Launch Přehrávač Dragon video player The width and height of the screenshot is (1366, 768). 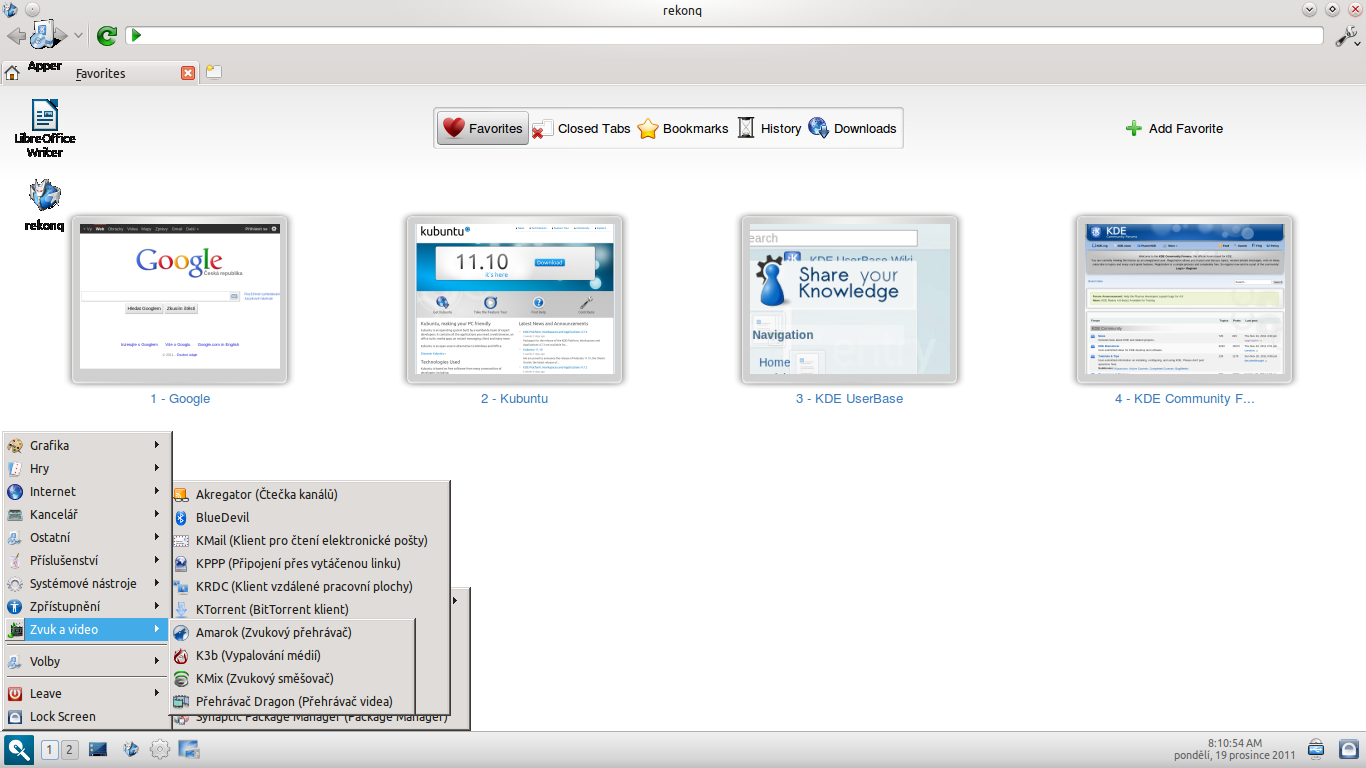(x=292, y=701)
